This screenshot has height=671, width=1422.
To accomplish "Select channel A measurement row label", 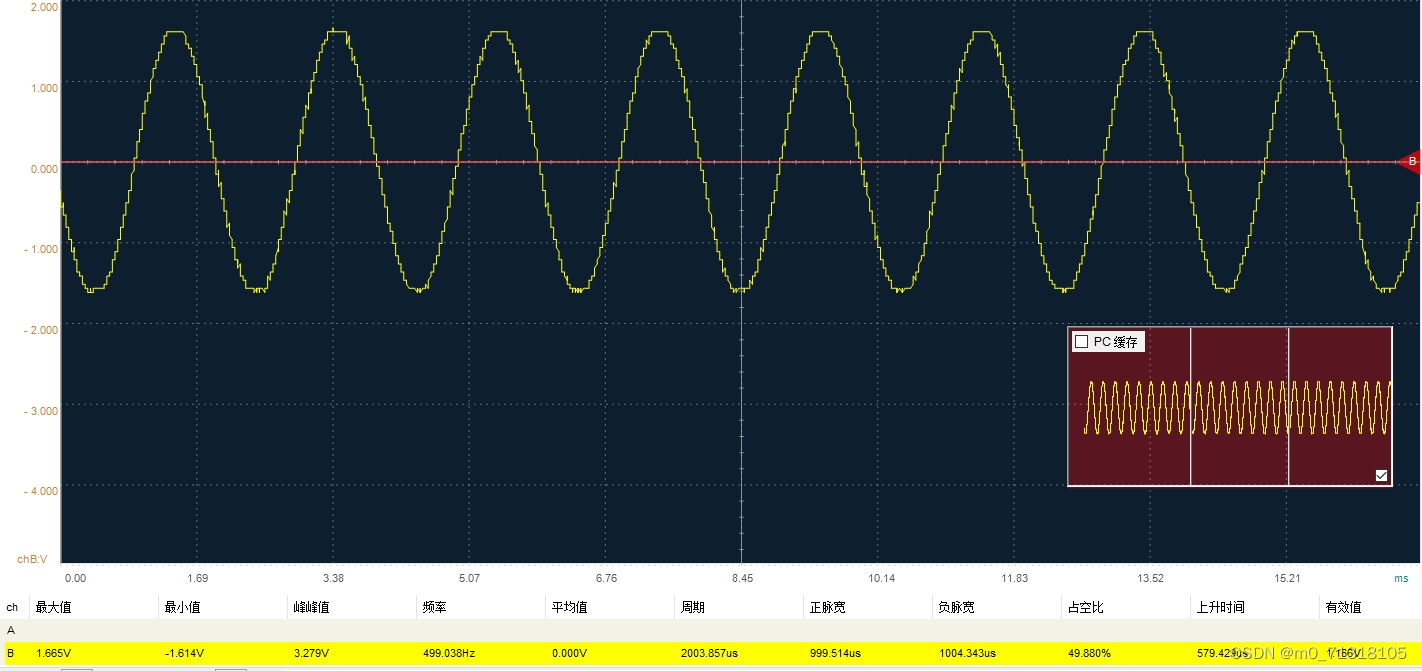I will pos(11,630).
